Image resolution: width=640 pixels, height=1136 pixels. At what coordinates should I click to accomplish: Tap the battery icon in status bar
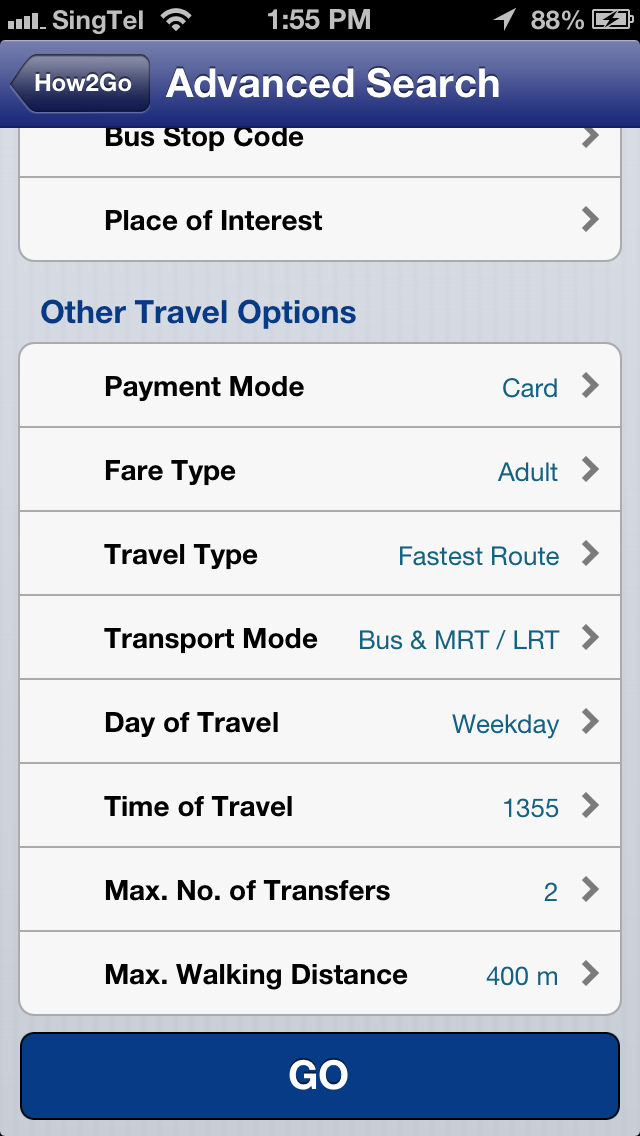tap(611, 19)
